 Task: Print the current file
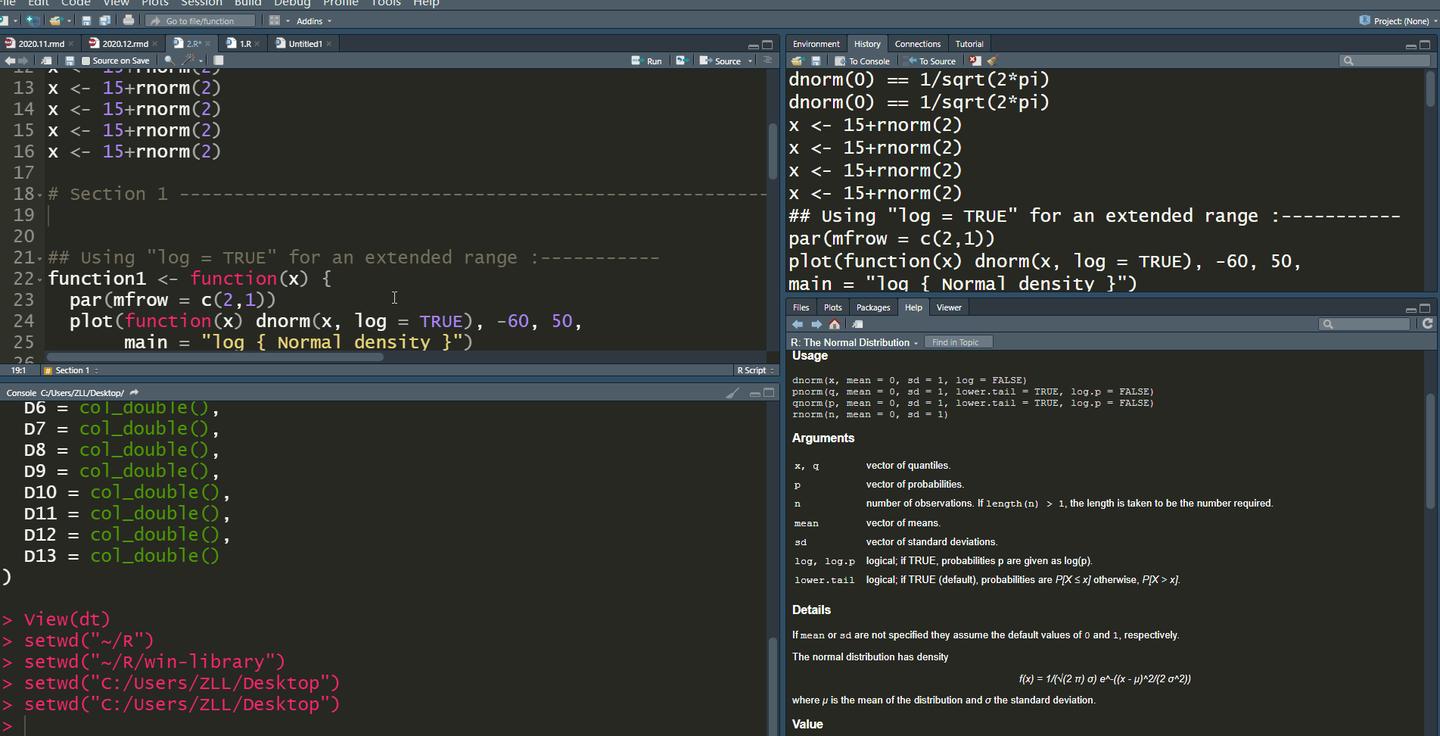[128, 20]
